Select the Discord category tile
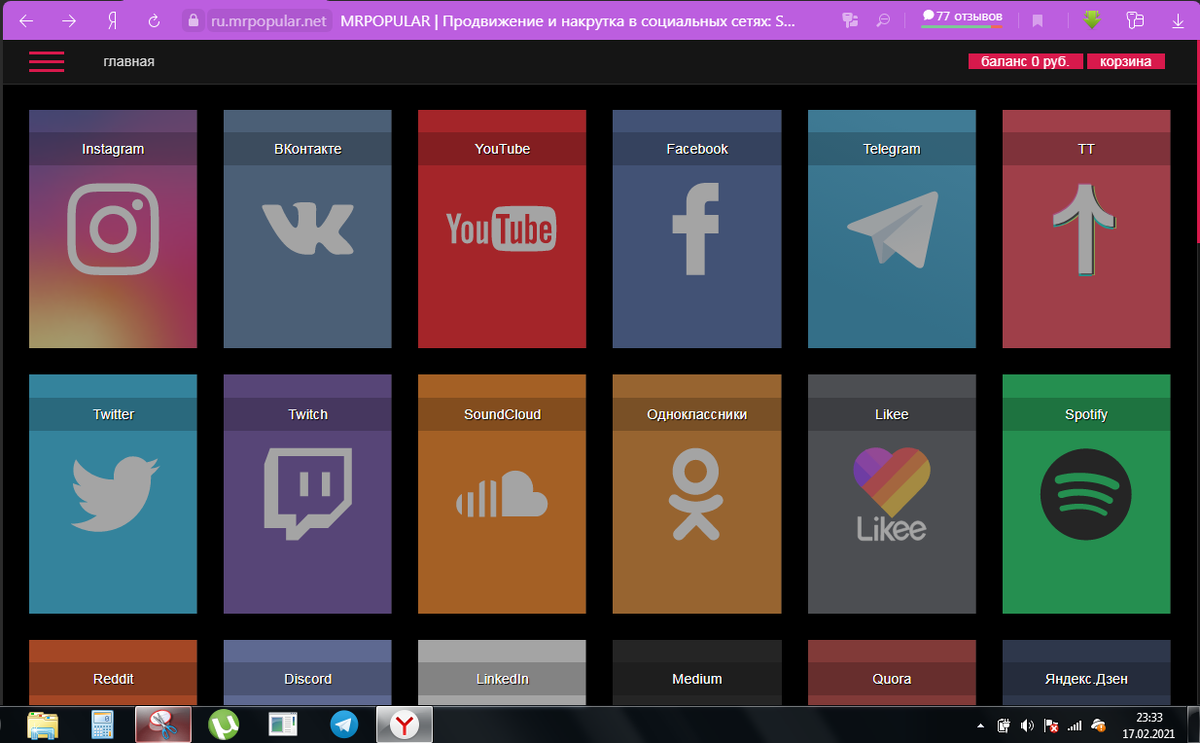This screenshot has width=1200, height=743. click(308, 672)
